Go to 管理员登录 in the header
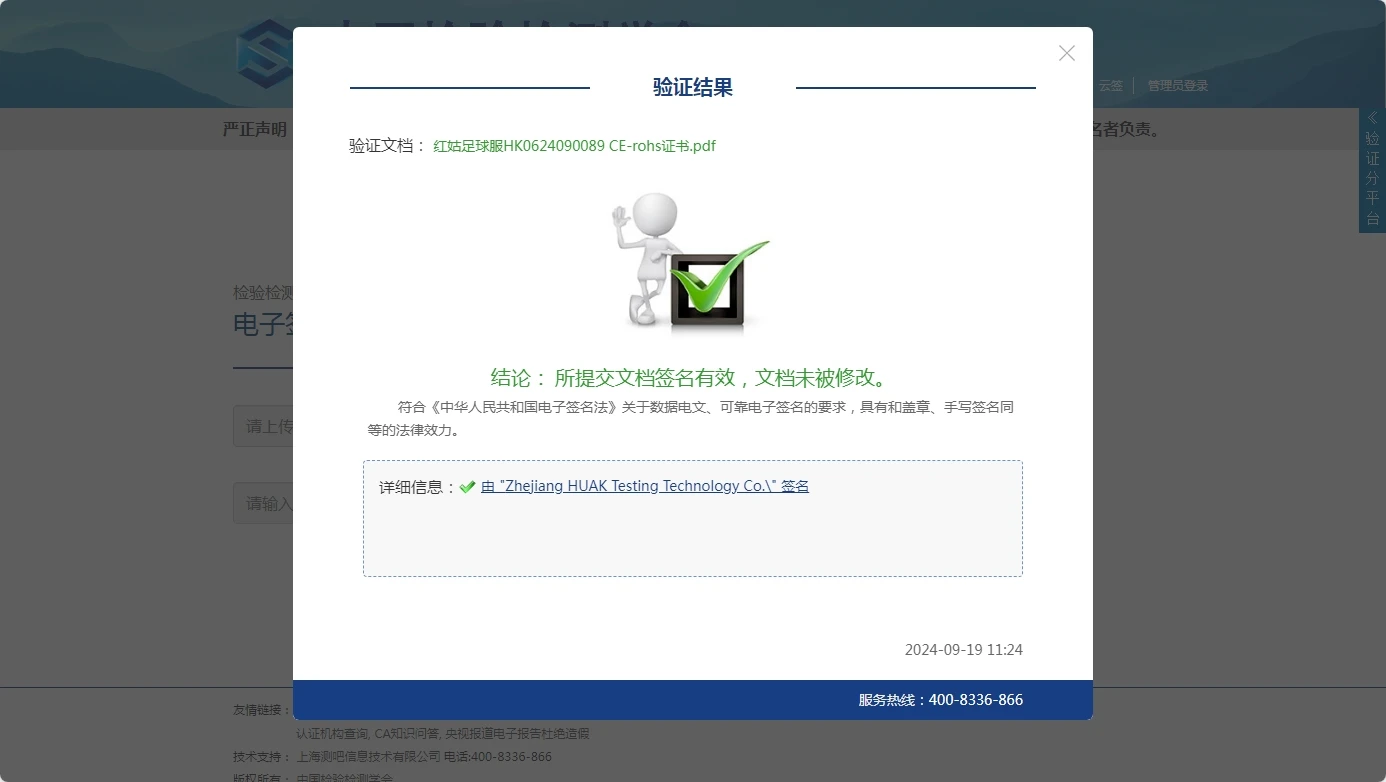 [x=1177, y=86]
